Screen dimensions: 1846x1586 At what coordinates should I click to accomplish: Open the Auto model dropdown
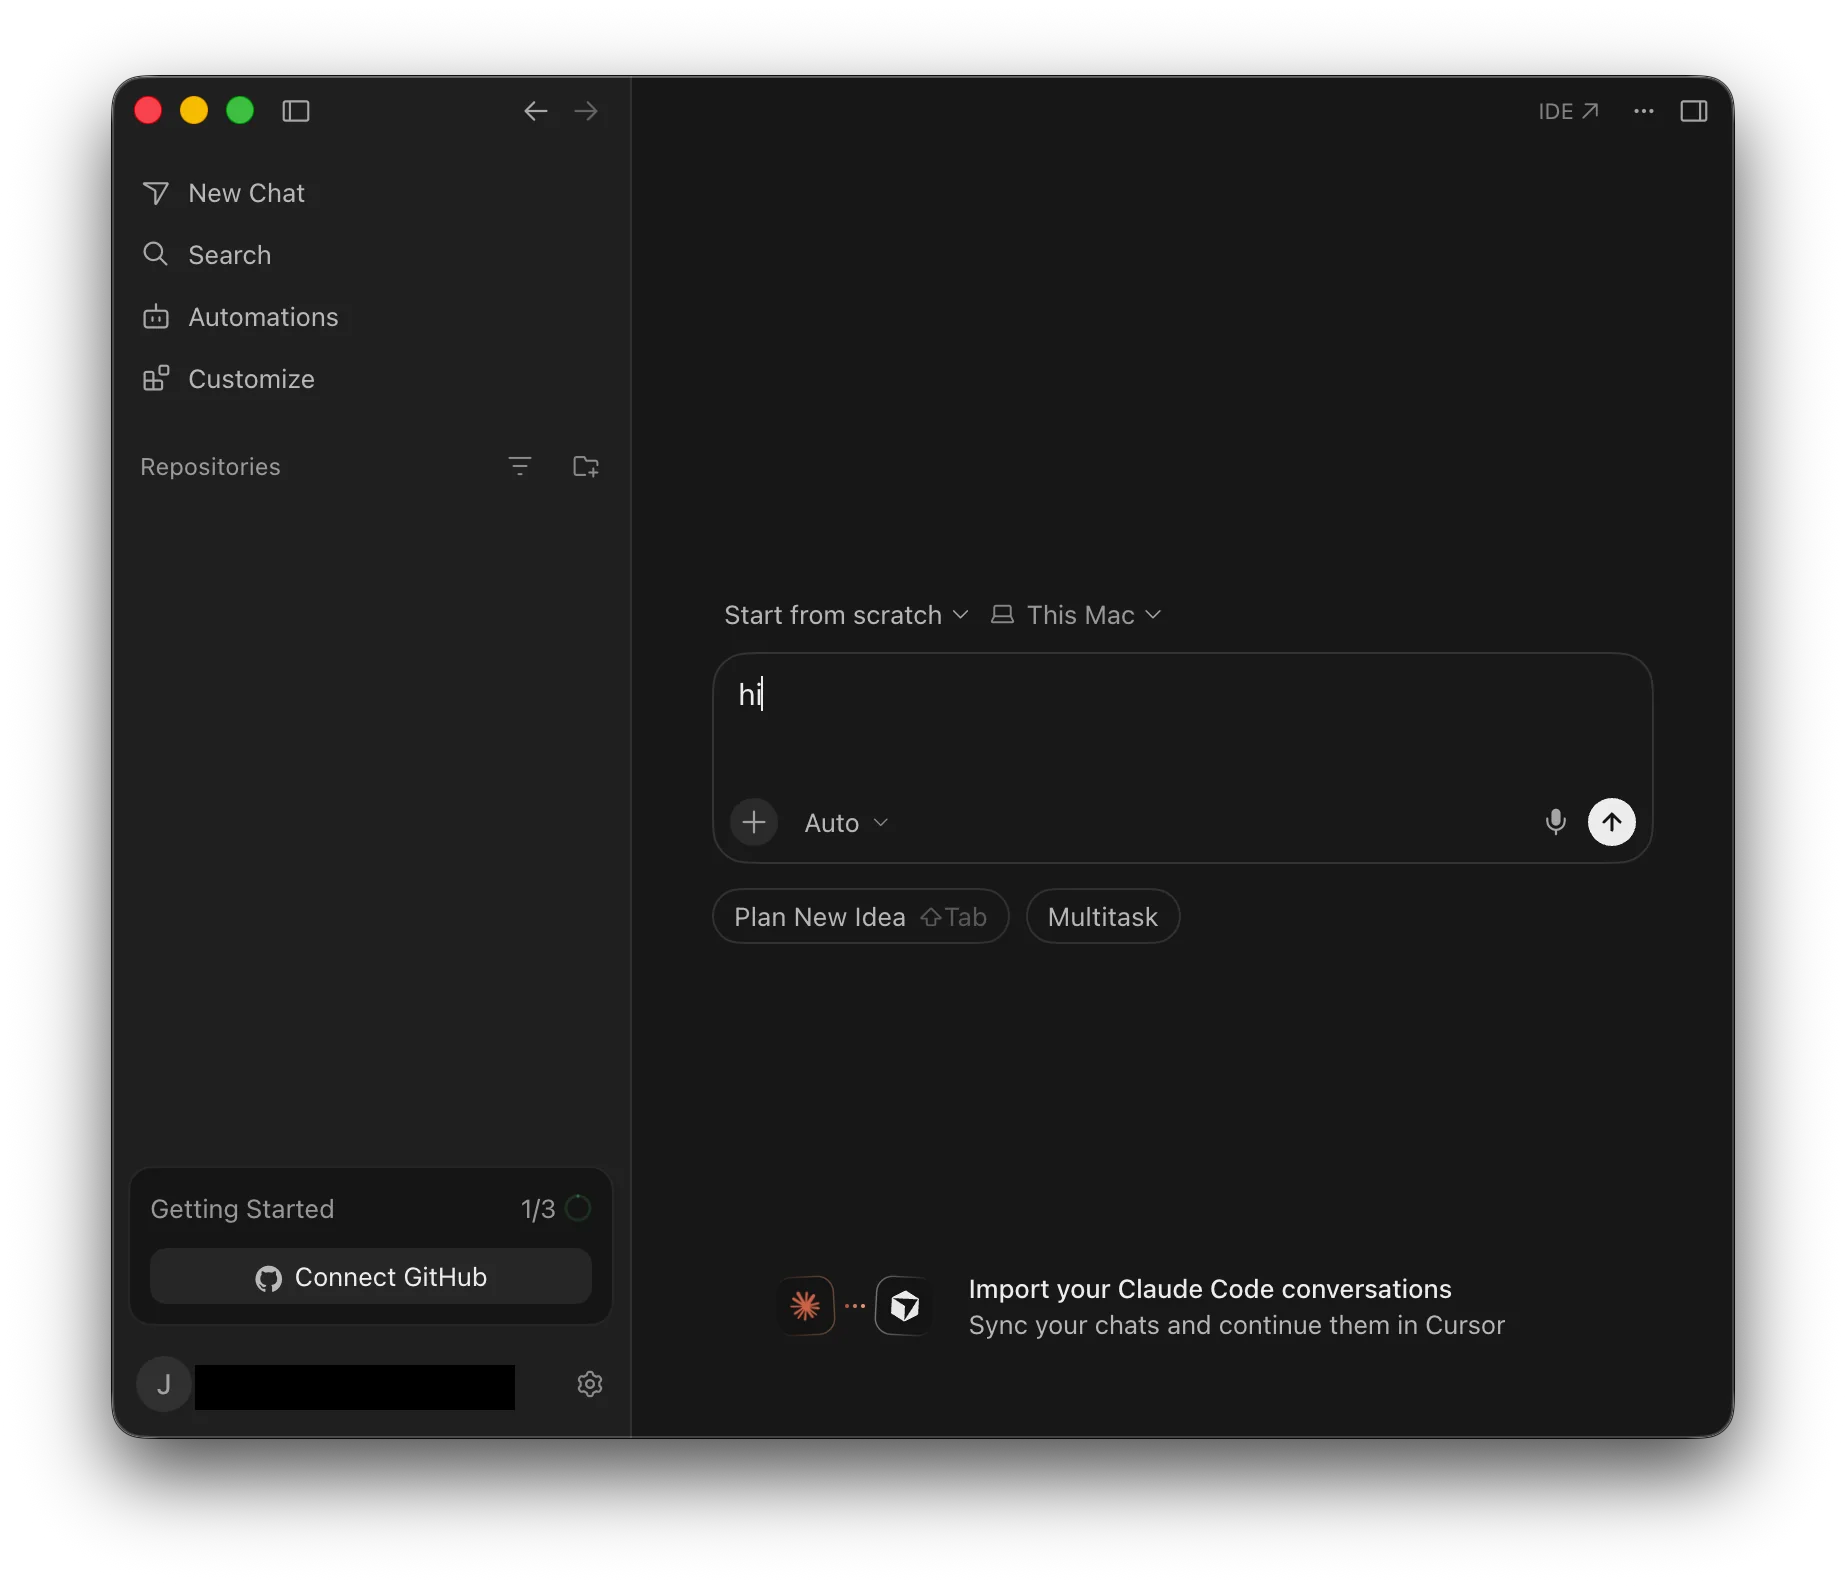[x=846, y=823]
